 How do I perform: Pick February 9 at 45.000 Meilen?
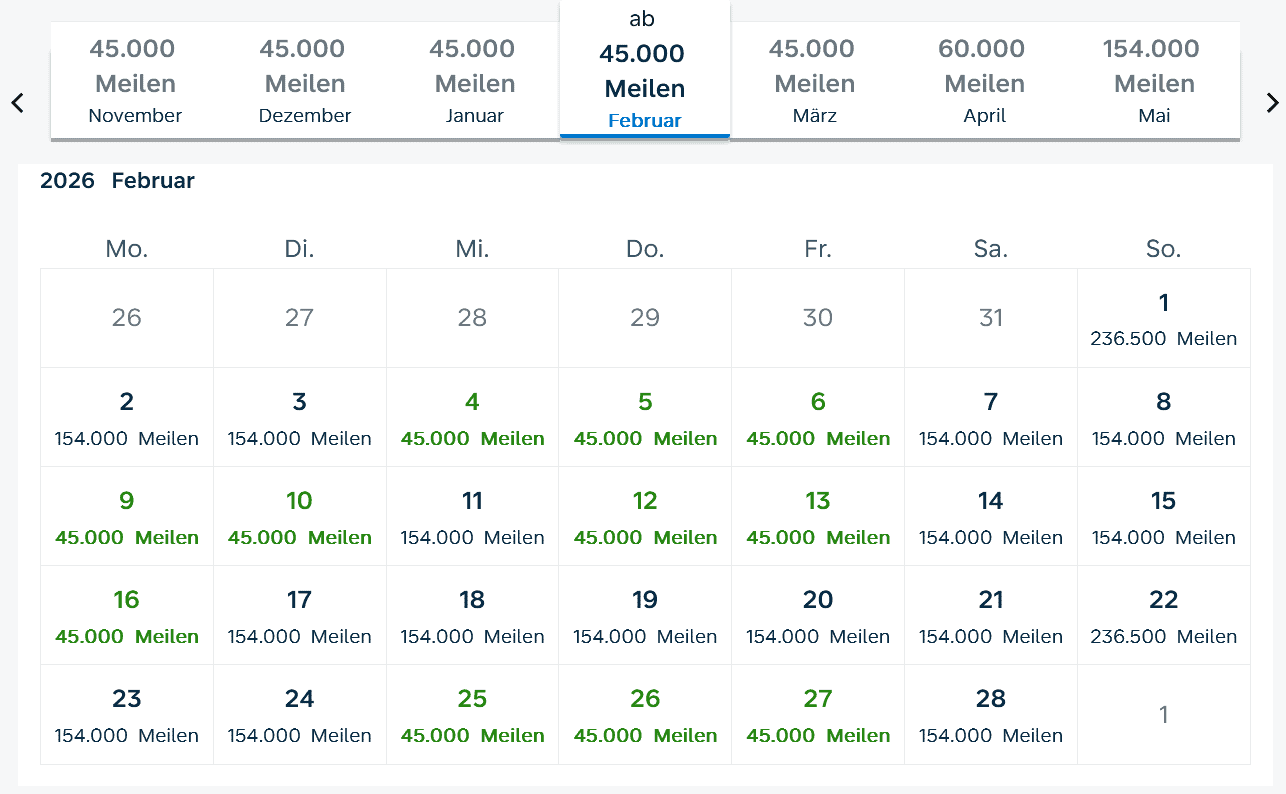126,516
